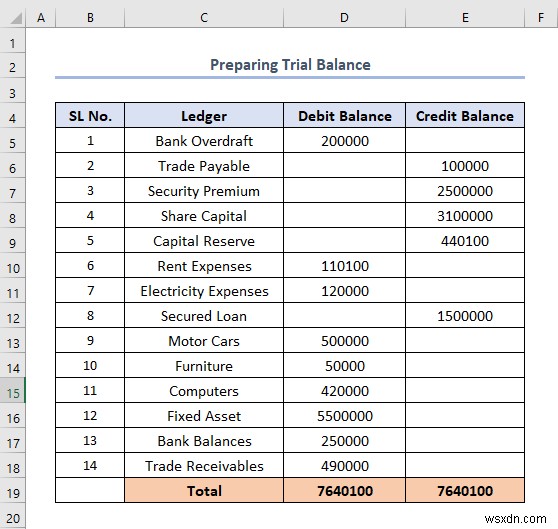Select the credit total 7640100 under Credit Balance
Viewport: 558px width, 529px height.
pos(465,491)
